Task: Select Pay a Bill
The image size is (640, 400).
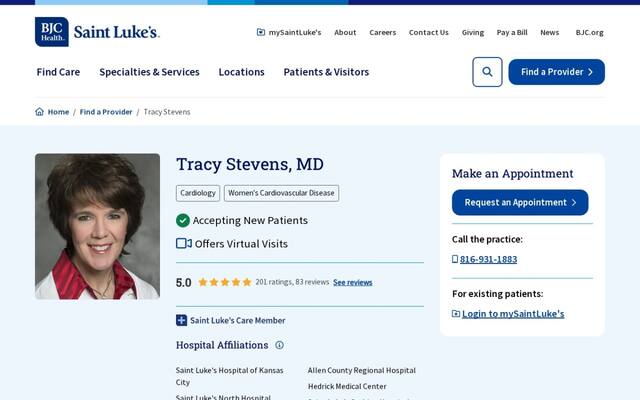Action: [x=512, y=32]
